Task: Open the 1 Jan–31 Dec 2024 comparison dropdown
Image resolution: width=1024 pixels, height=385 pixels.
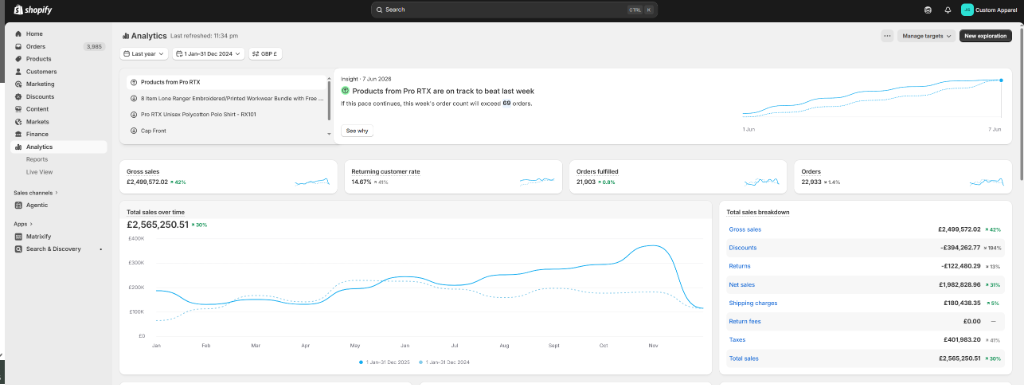Action: [x=209, y=54]
